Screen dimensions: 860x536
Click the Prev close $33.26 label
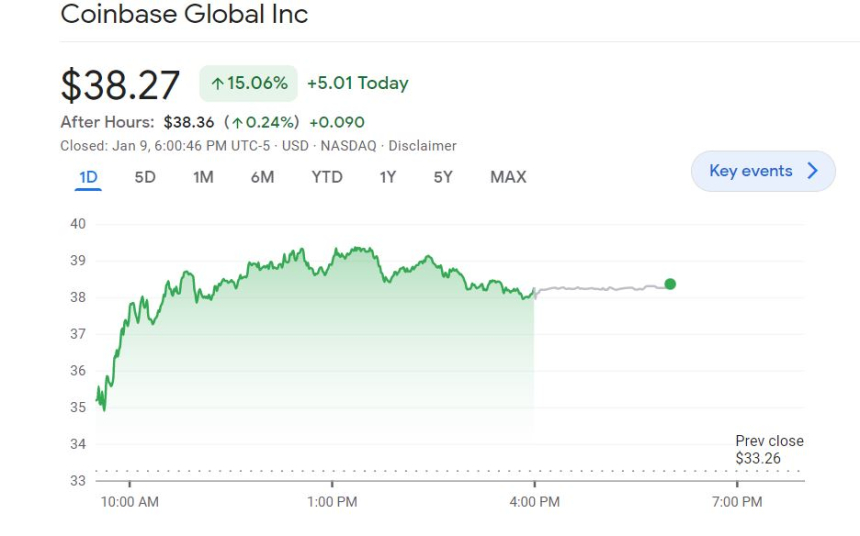click(768, 450)
